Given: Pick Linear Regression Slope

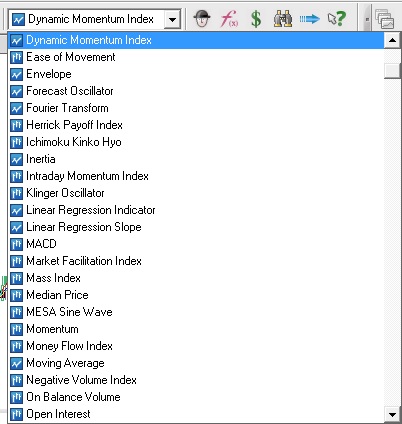Looking at the screenshot, I should point(196,227).
